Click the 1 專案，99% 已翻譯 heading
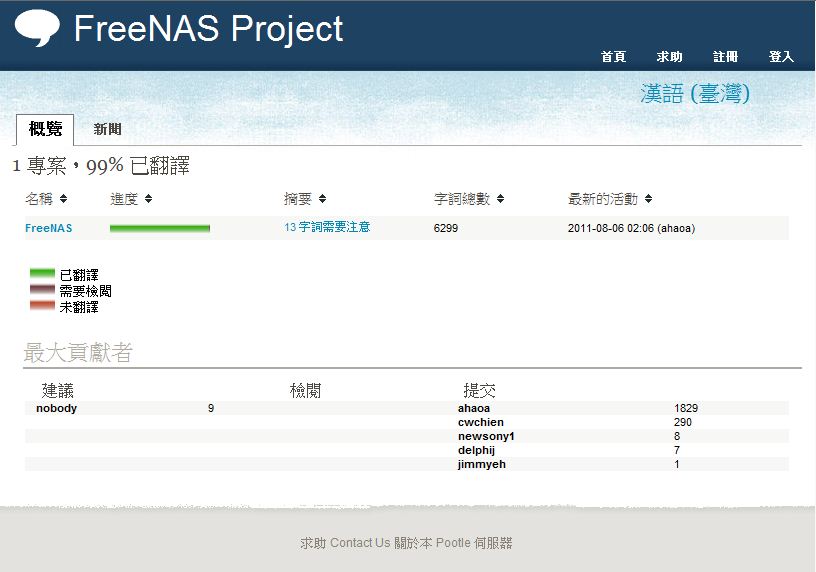 (x=101, y=166)
